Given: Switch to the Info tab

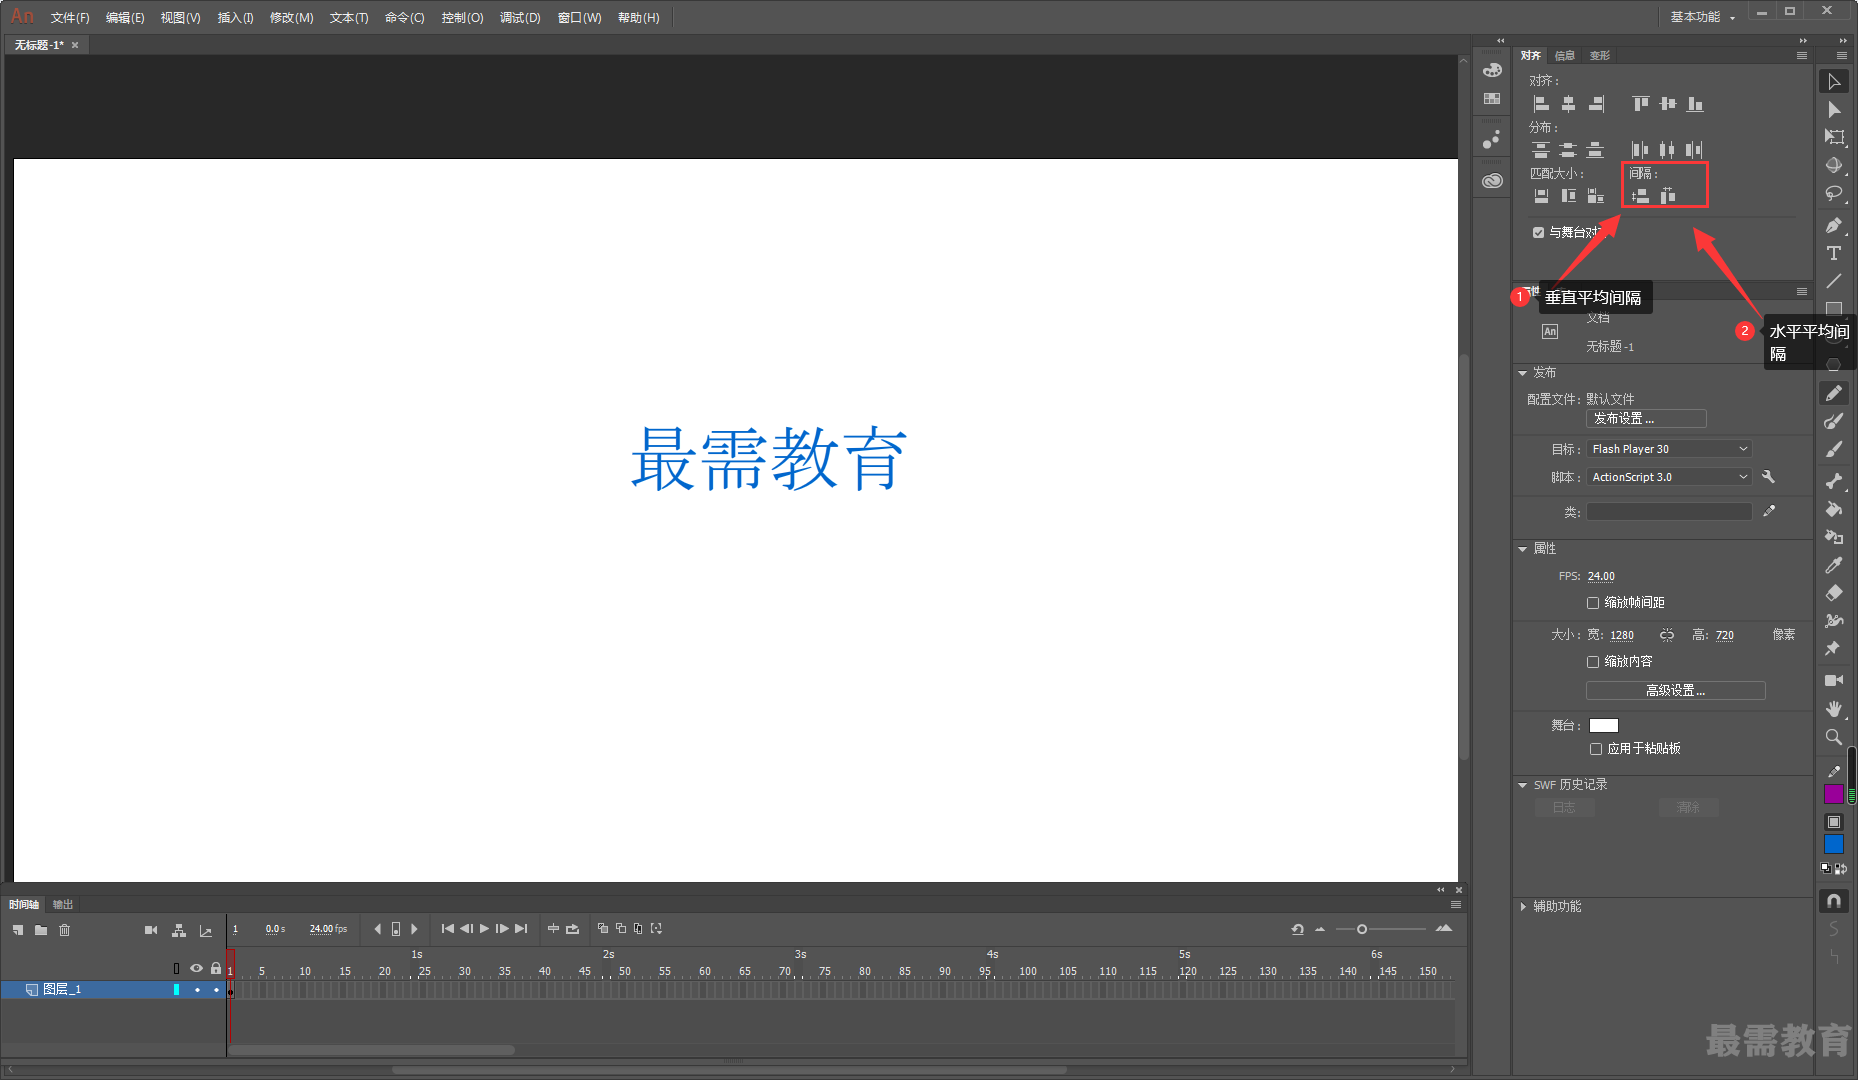Looking at the screenshot, I should click(1565, 56).
